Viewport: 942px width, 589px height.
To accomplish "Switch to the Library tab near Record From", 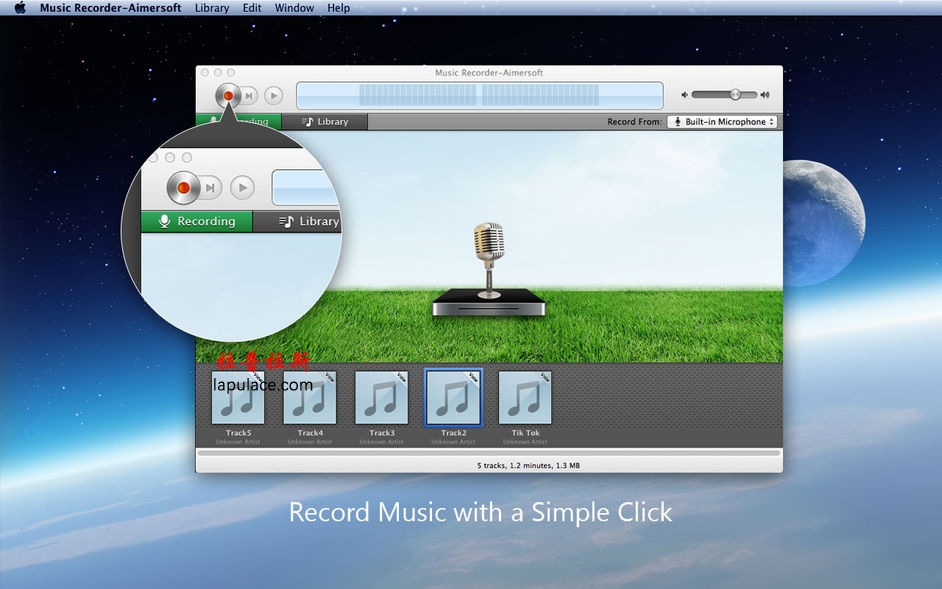I will [325, 121].
